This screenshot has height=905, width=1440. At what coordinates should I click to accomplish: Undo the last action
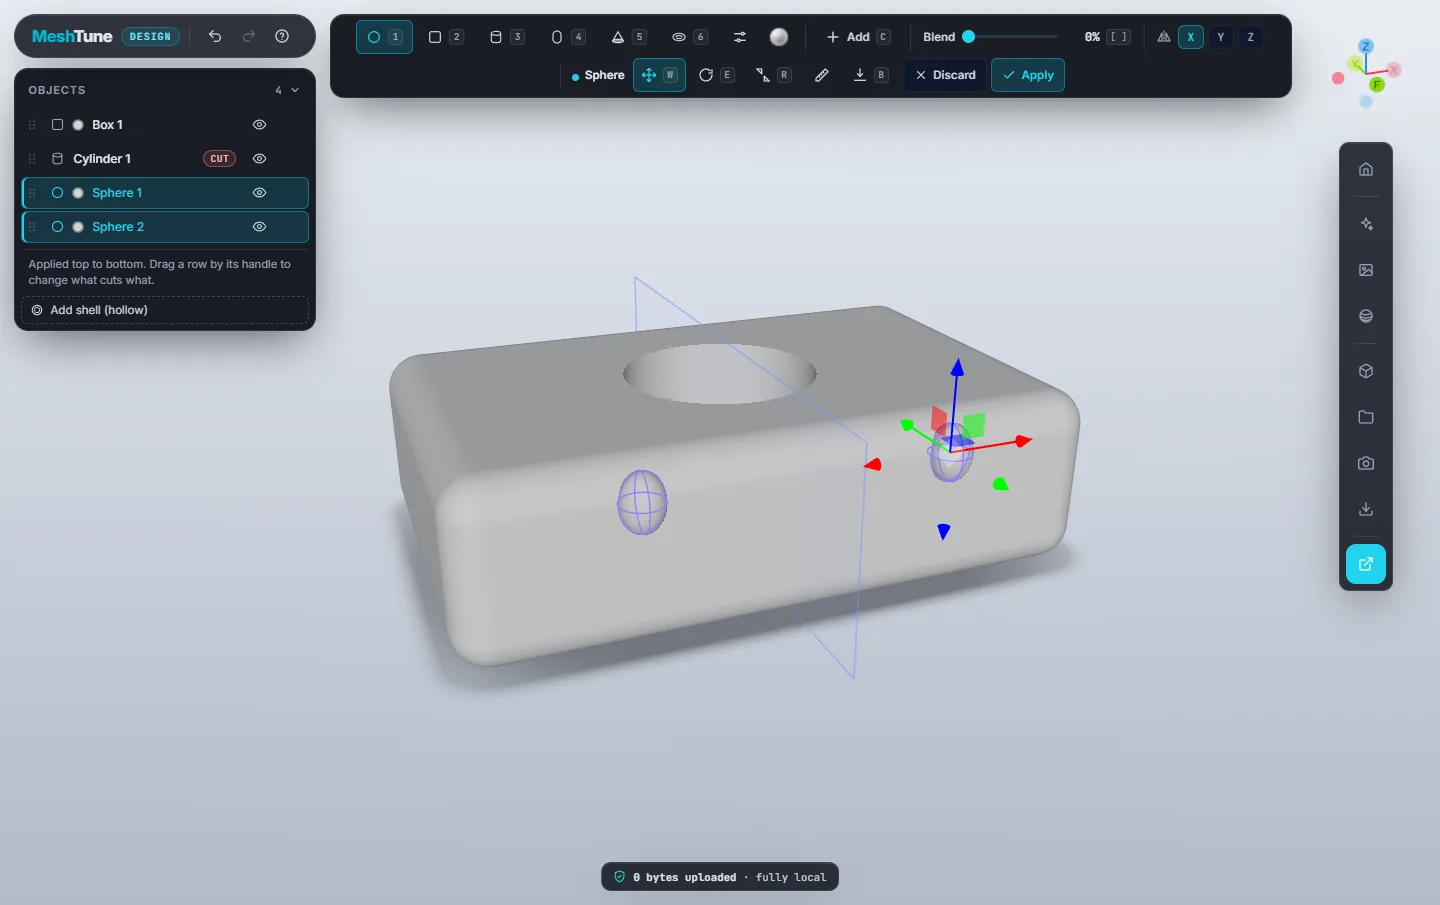[215, 36]
